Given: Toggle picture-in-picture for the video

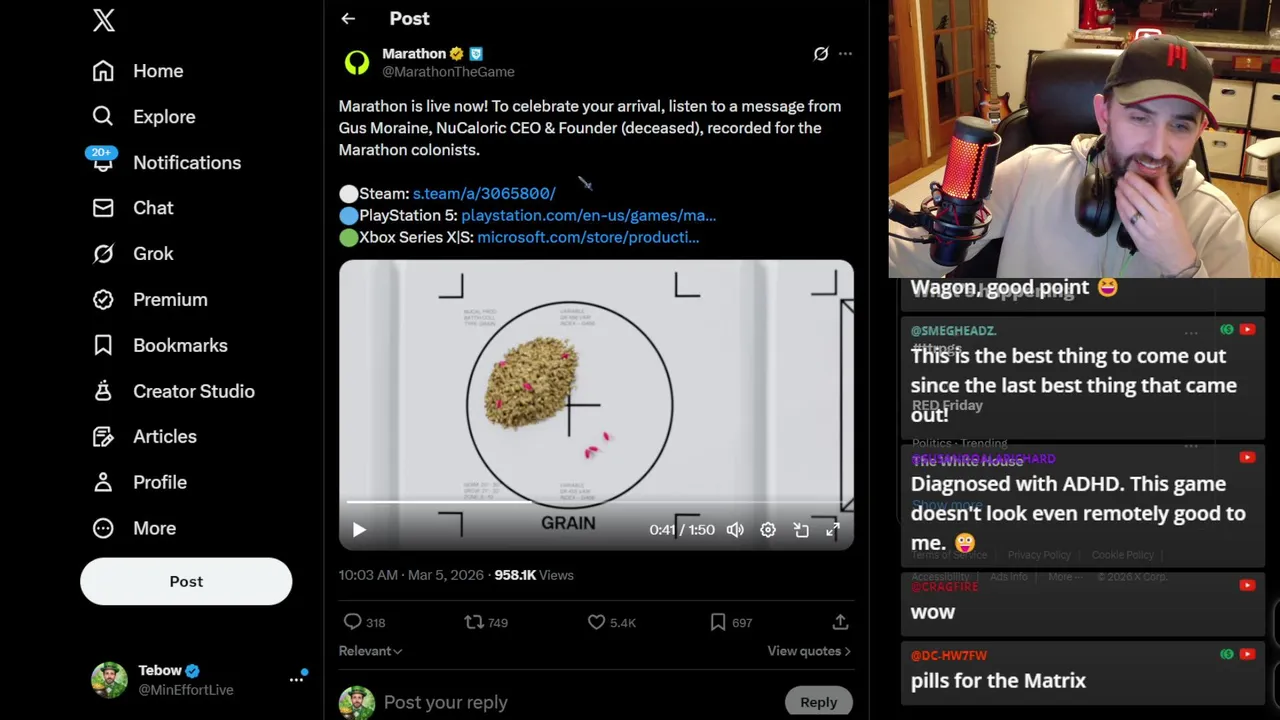Looking at the screenshot, I should (801, 530).
